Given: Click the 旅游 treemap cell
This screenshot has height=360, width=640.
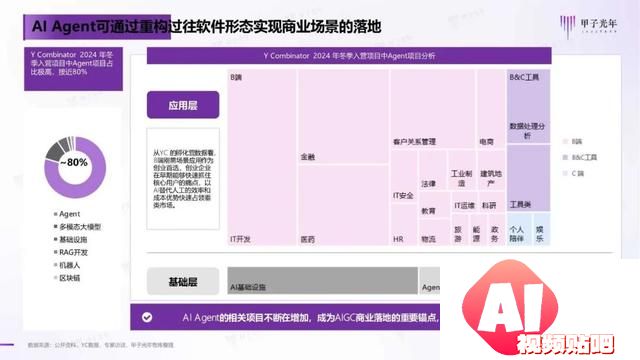Looking at the screenshot, I should 459,229.
